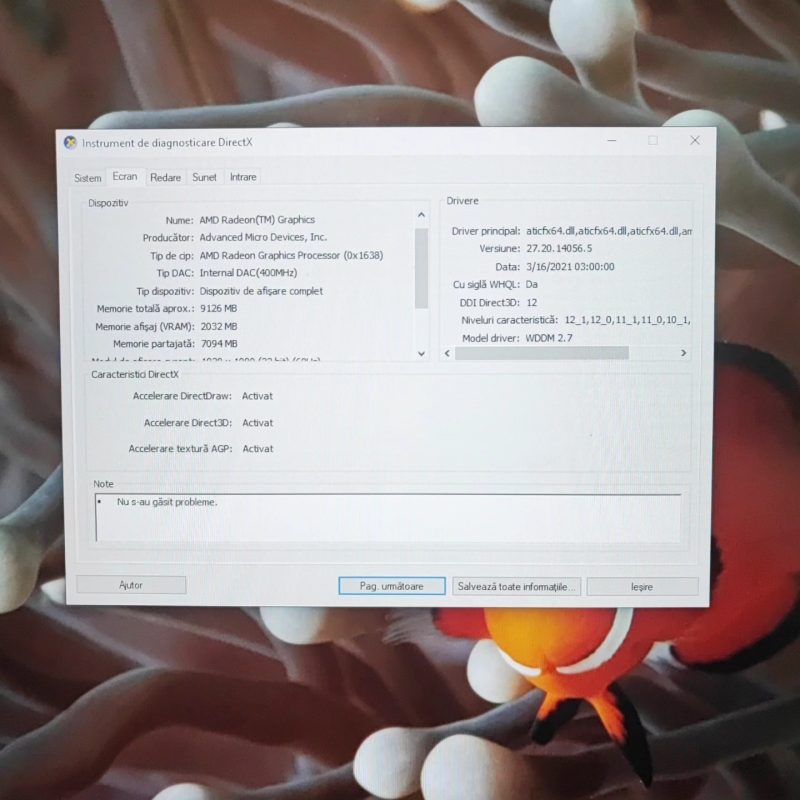Click the 'aticfx64.dll' driver principal value
This screenshot has height=800, width=800.
tap(609, 231)
